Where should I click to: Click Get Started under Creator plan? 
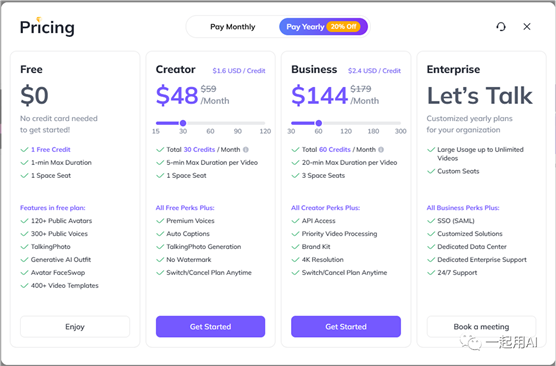[210, 327]
